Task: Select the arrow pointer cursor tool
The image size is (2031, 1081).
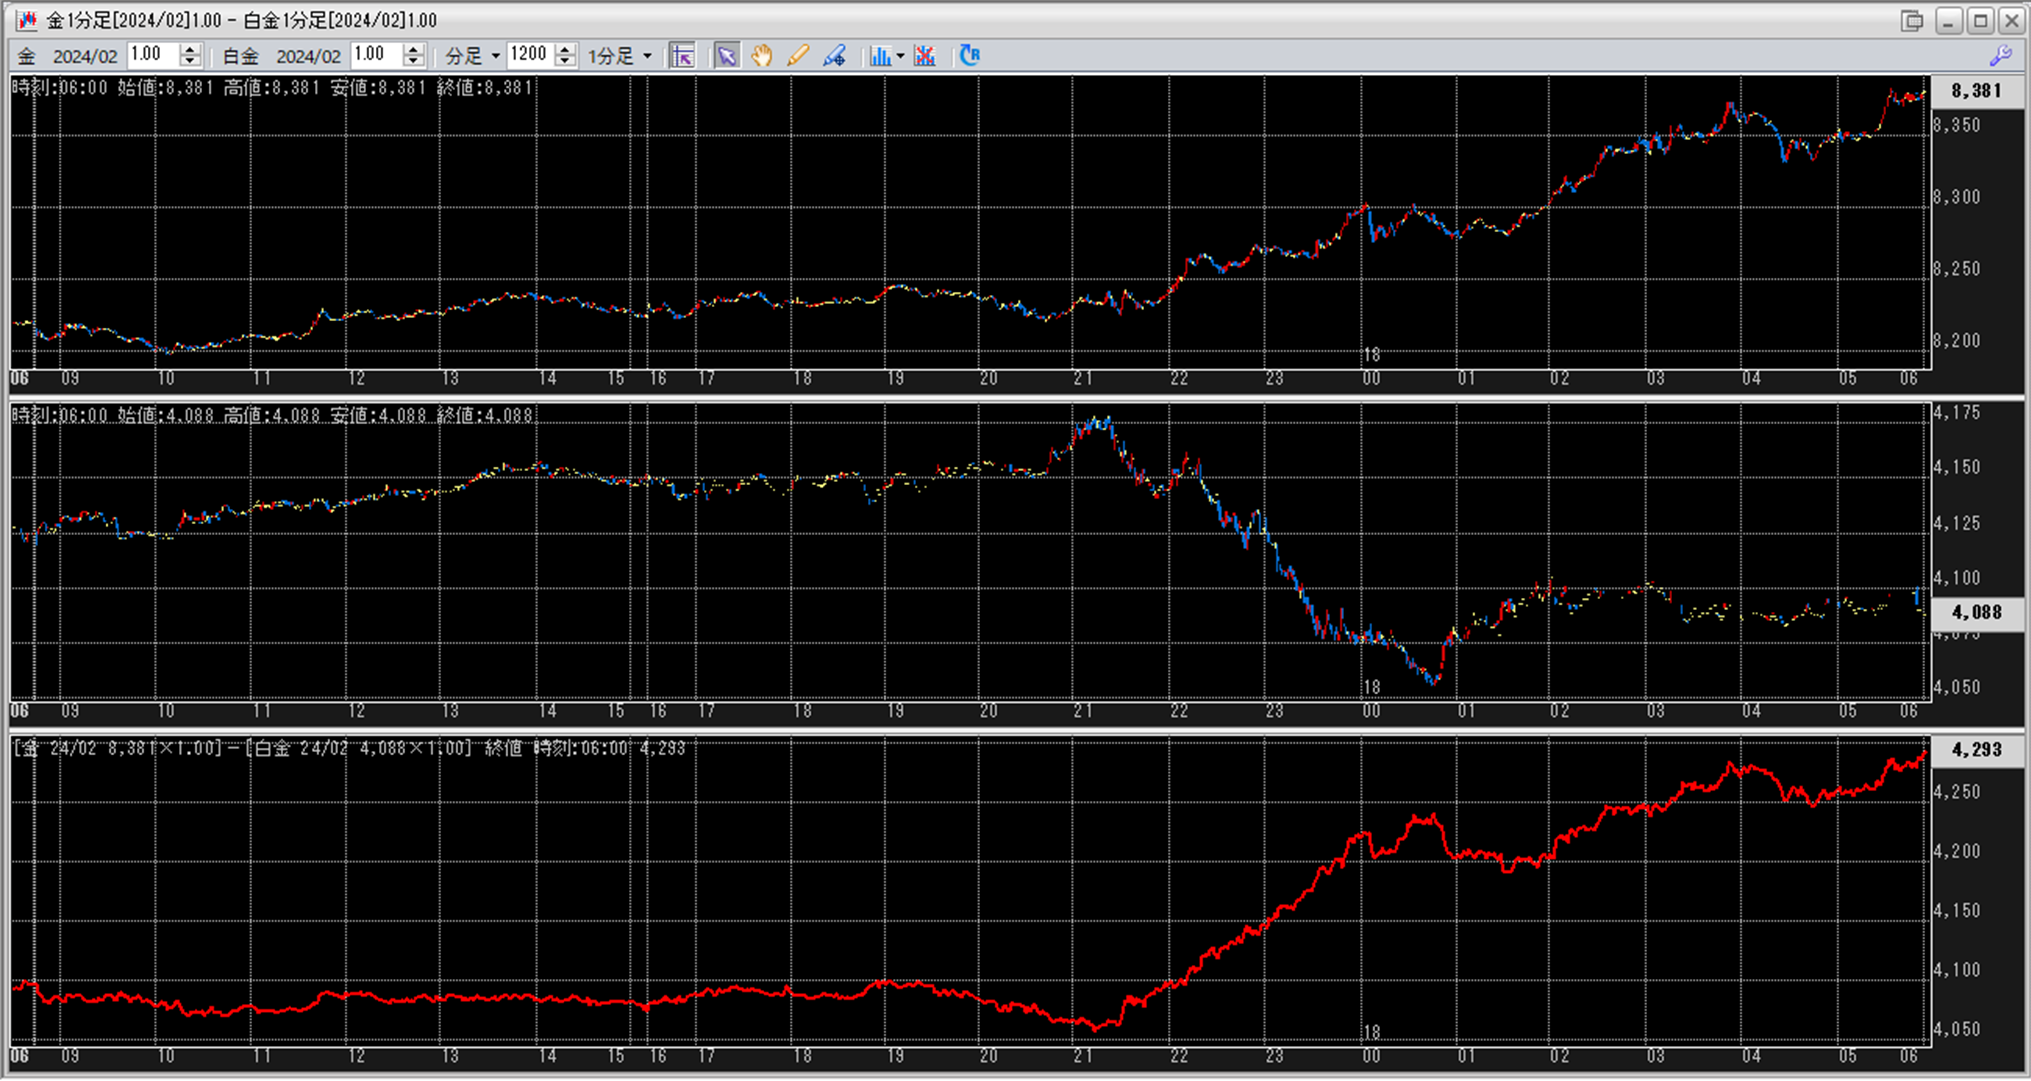Action: 727,56
